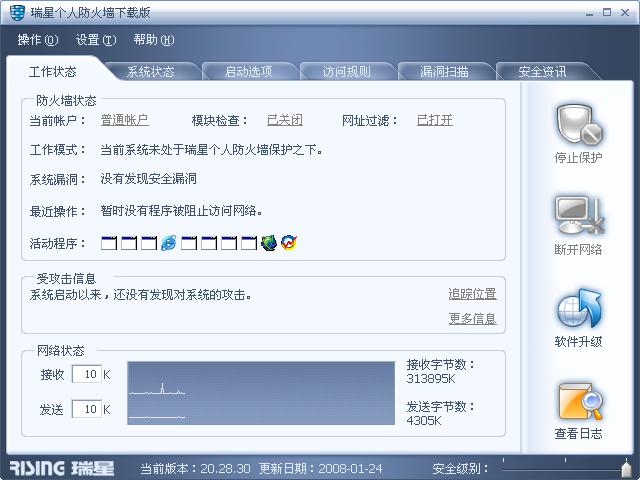Image resolution: width=640 pixels, height=480 pixels.
Task: Select window icon just left of green globe
Action: tap(249, 243)
